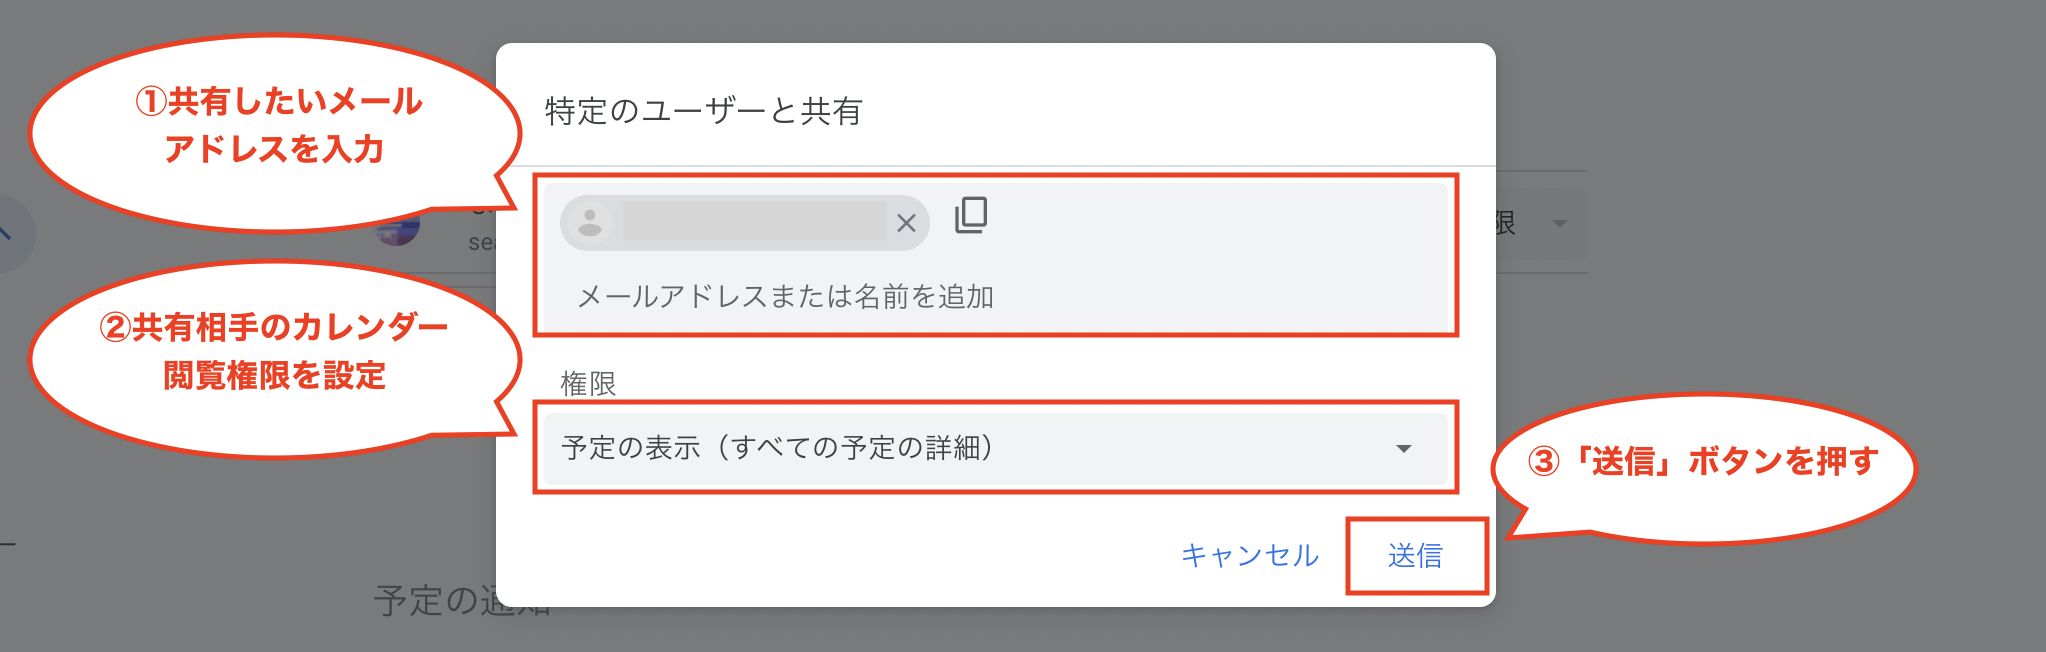Click the ③「送信」ボタンを押す callout

(1702, 462)
